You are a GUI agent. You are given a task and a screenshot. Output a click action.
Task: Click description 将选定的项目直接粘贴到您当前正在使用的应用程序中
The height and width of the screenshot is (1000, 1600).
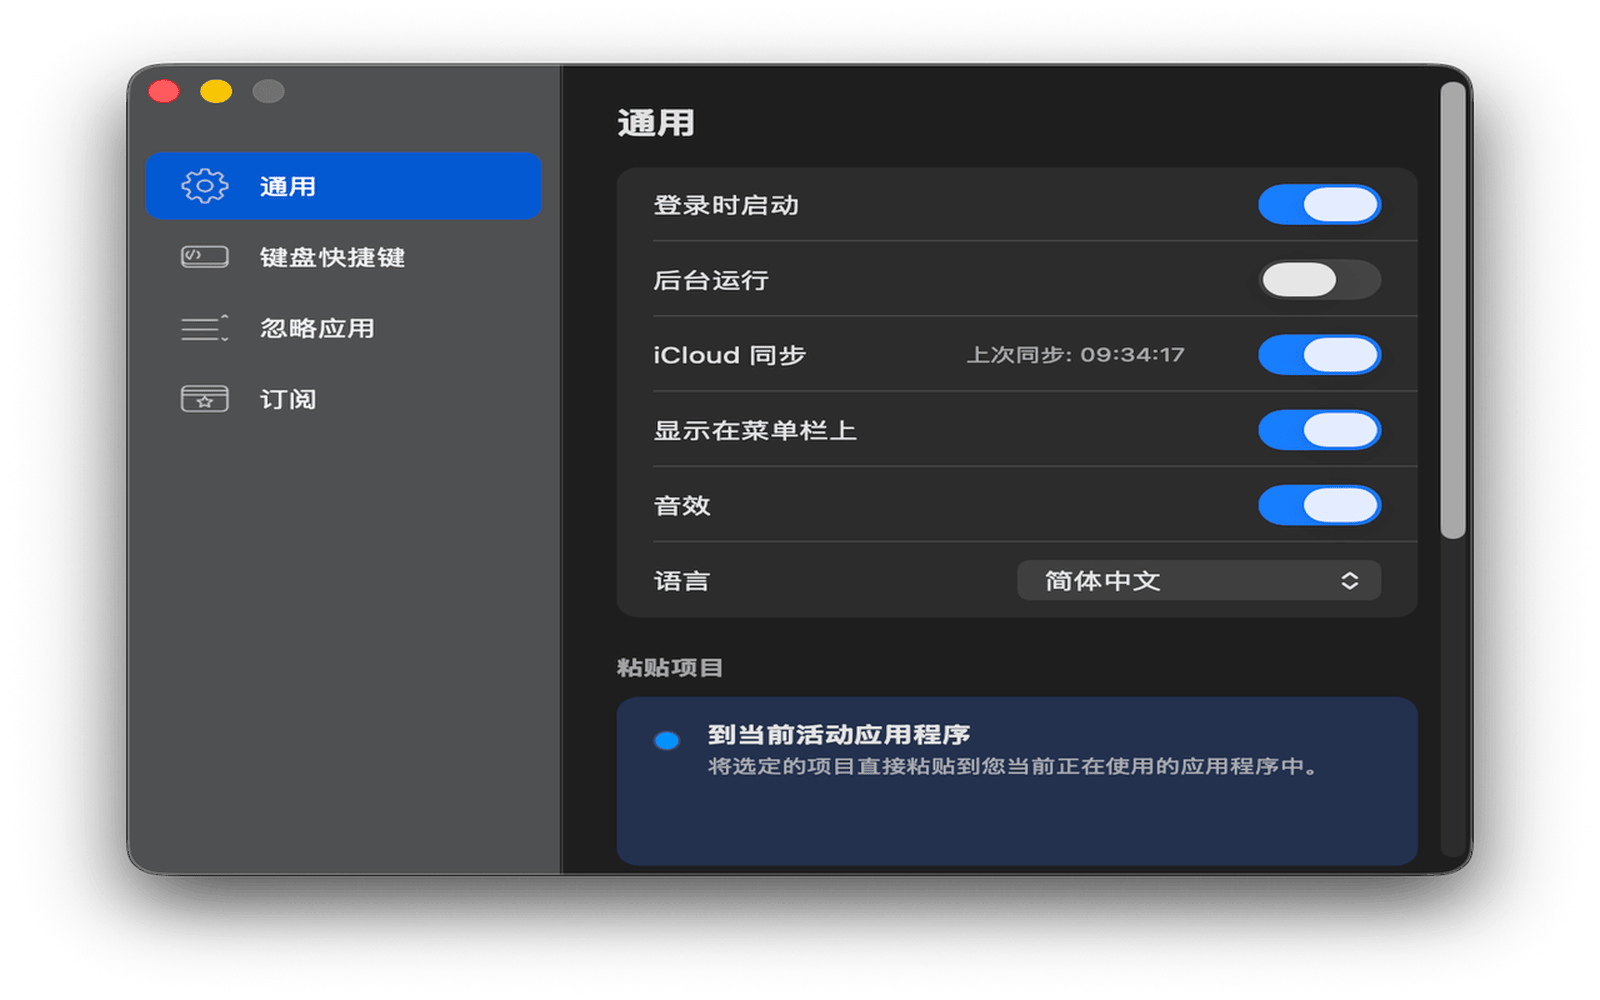(x=1014, y=766)
